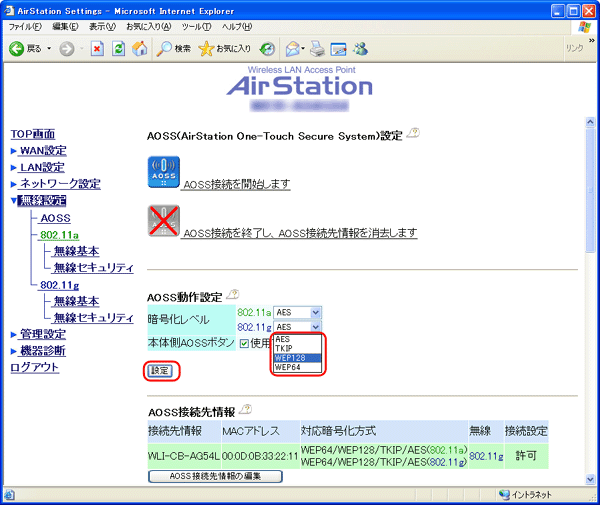Open the ファイル(F) menu
The image size is (600, 505).
[x=25, y=27]
